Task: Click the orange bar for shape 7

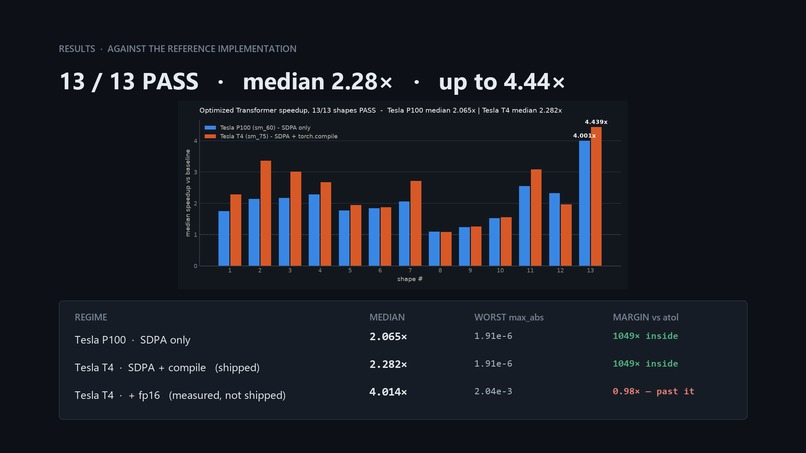Action: 416,223
